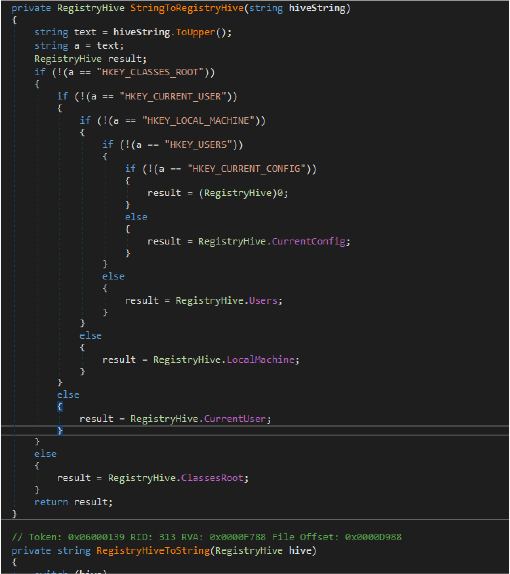This screenshot has height=574, width=510.
Task: Click the Users enum member
Action: 263,301
